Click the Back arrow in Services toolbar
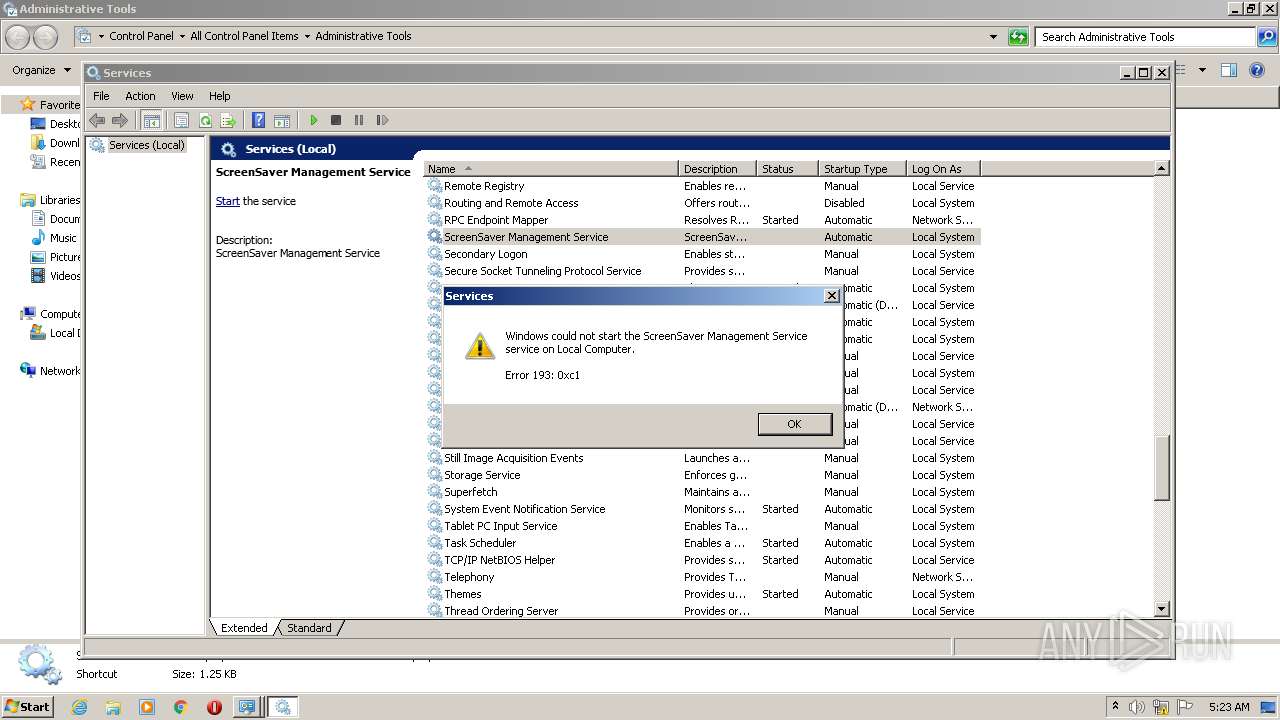1280x720 pixels. tap(97, 120)
